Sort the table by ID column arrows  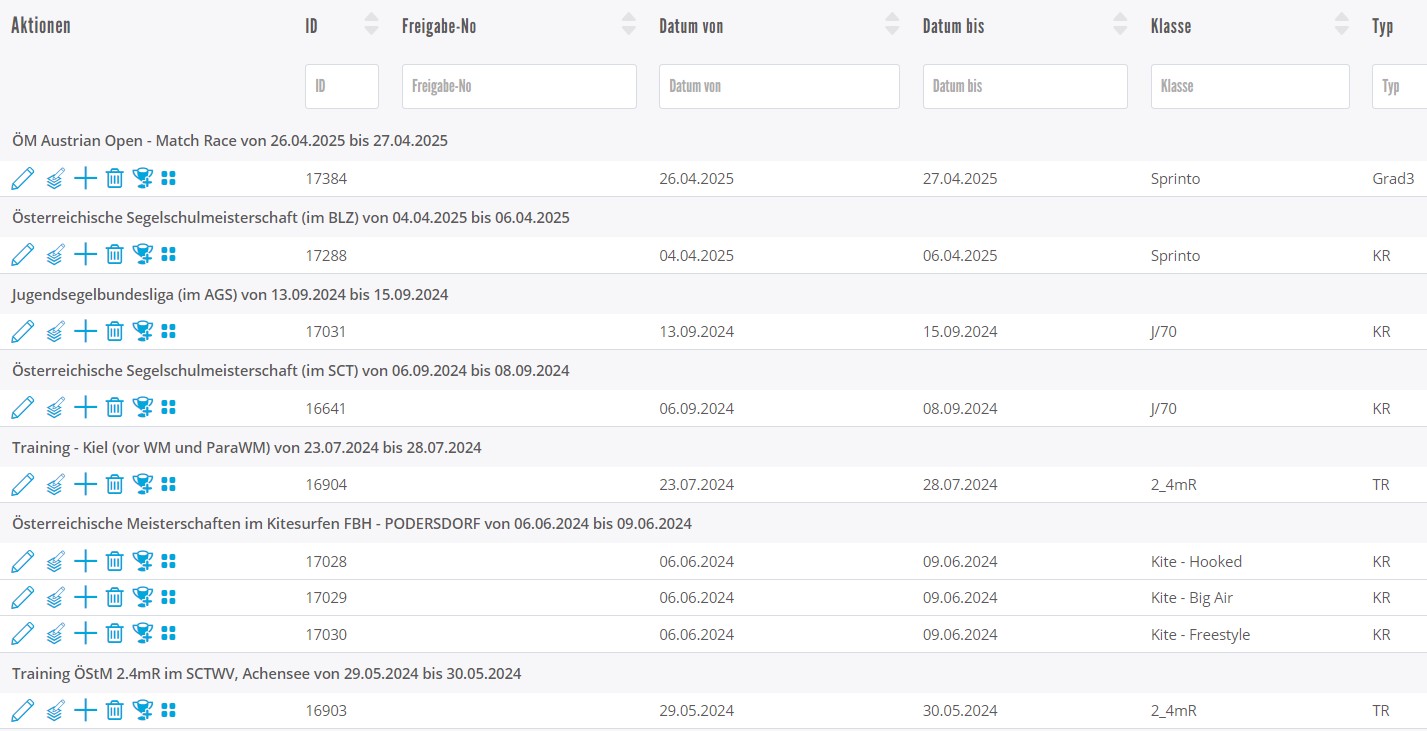[371, 25]
